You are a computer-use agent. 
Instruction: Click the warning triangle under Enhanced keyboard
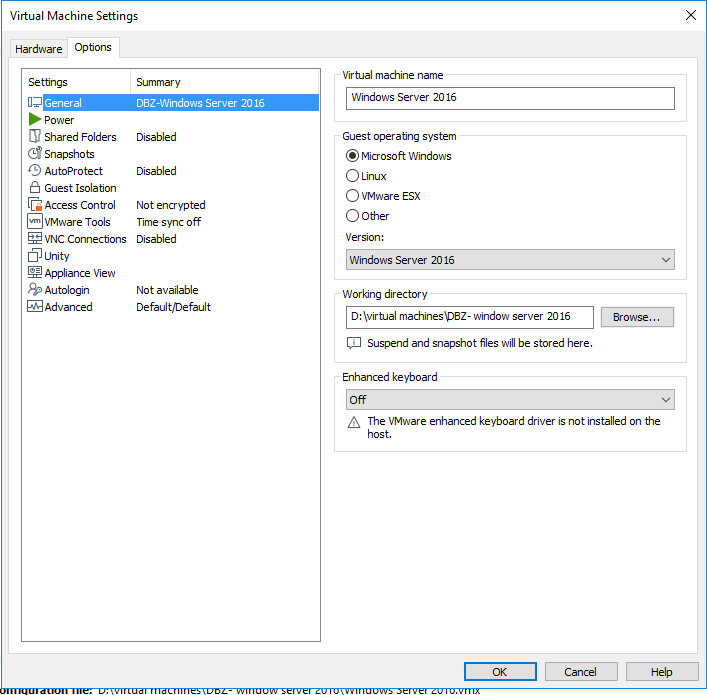354,423
